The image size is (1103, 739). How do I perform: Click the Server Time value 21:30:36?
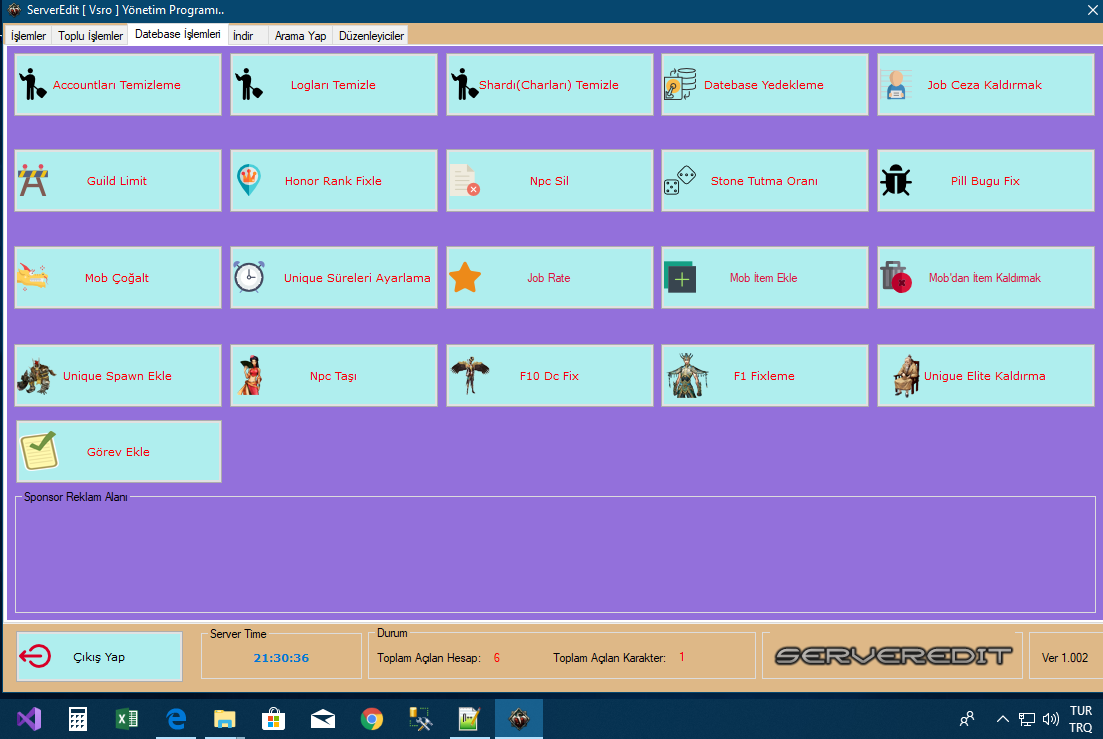[281, 657]
